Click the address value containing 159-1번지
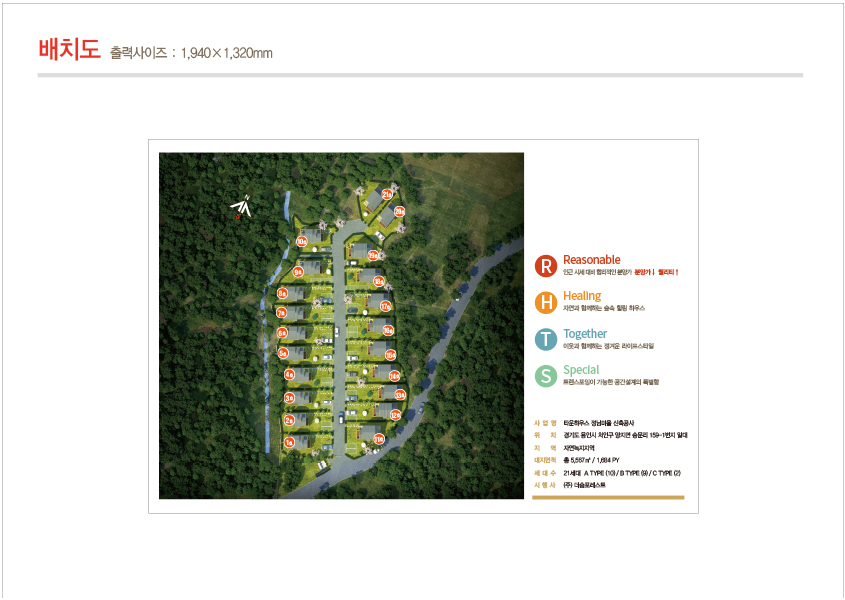 [625, 435]
